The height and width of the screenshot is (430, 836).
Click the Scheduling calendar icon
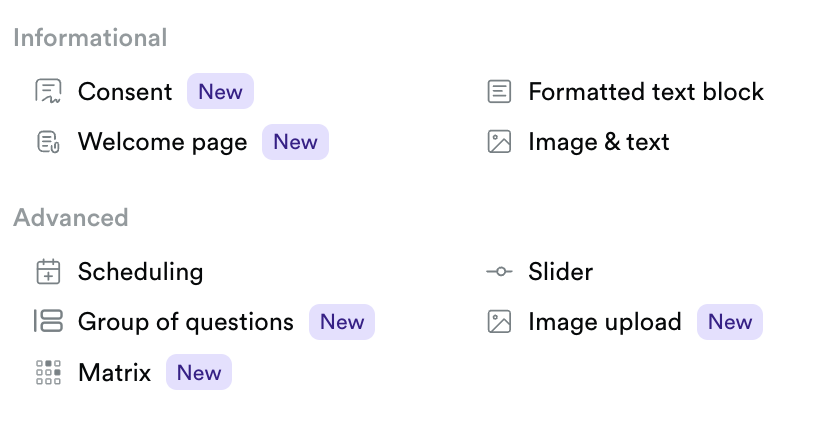pyautogui.click(x=48, y=271)
